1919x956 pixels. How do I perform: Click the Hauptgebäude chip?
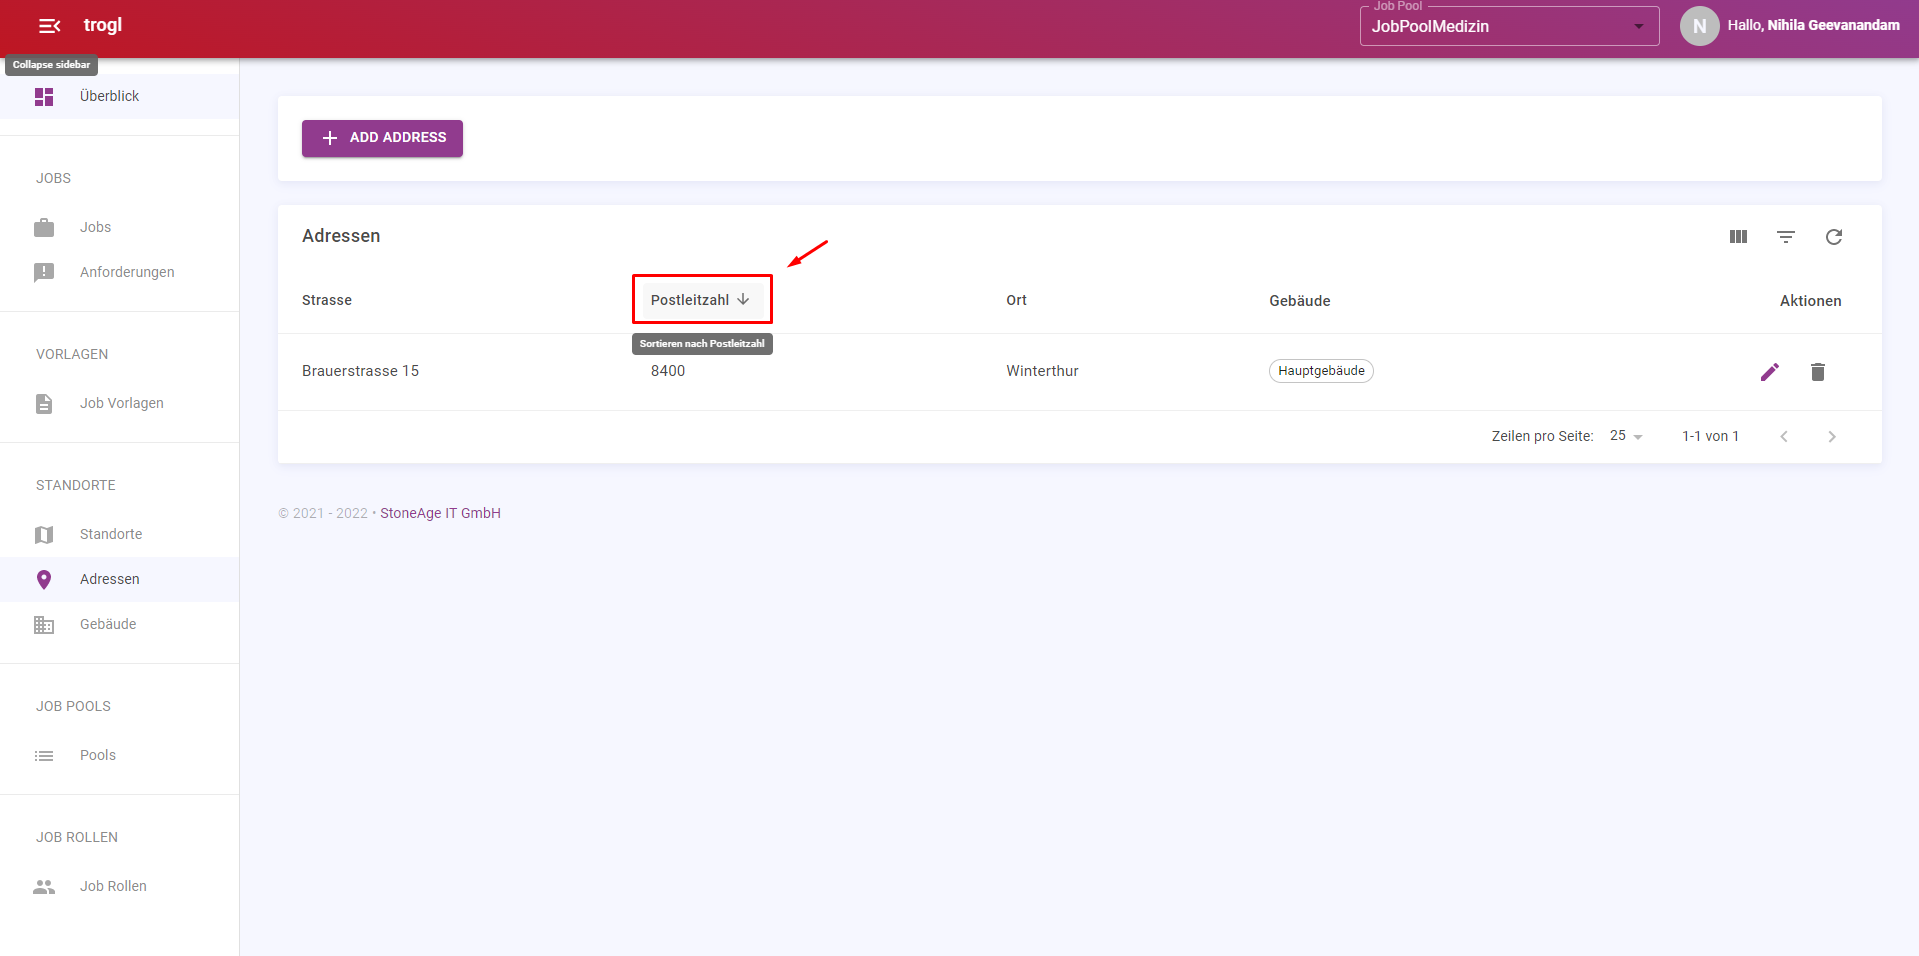coord(1321,371)
